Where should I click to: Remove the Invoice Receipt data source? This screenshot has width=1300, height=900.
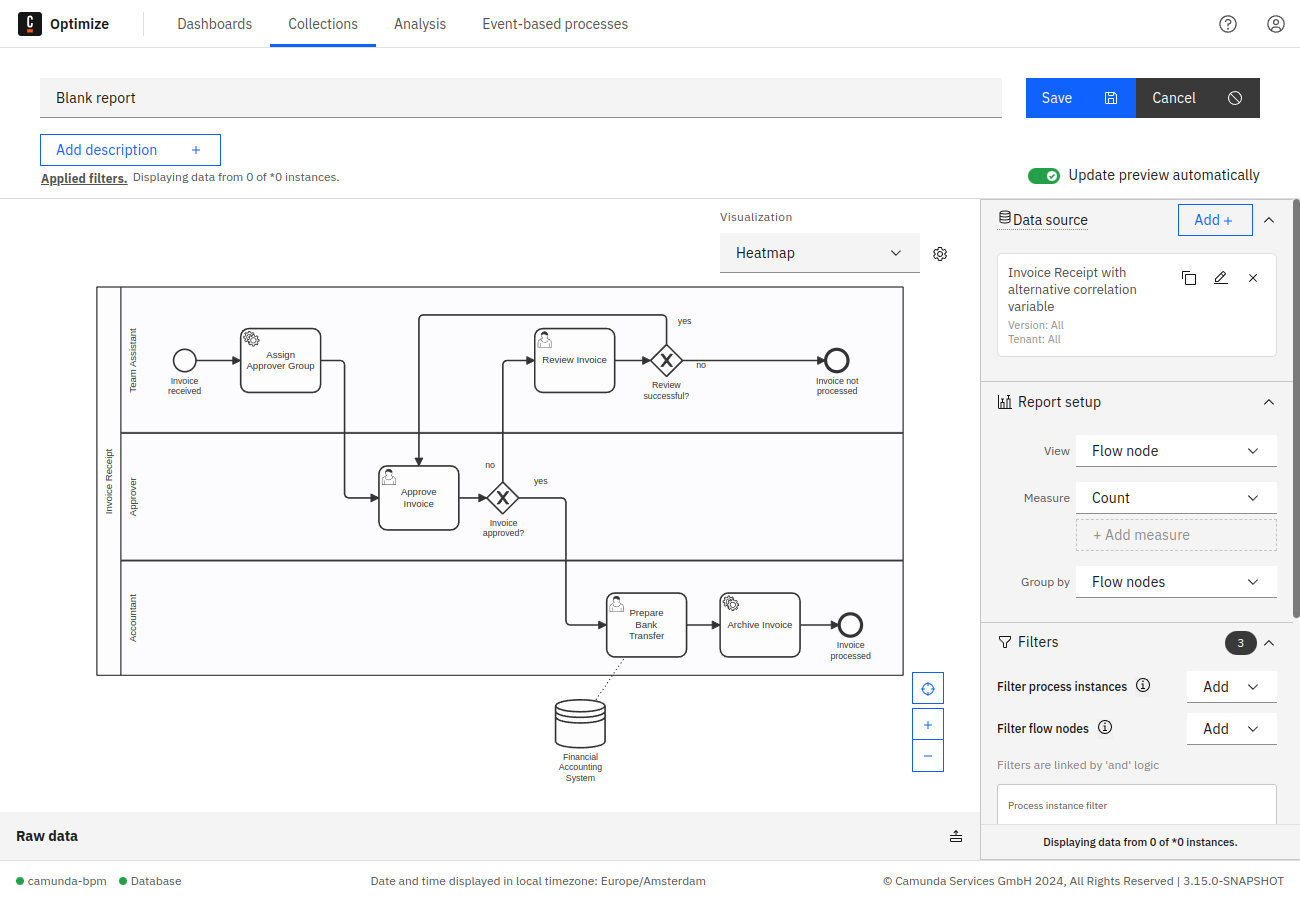[x=1252, y=277]
